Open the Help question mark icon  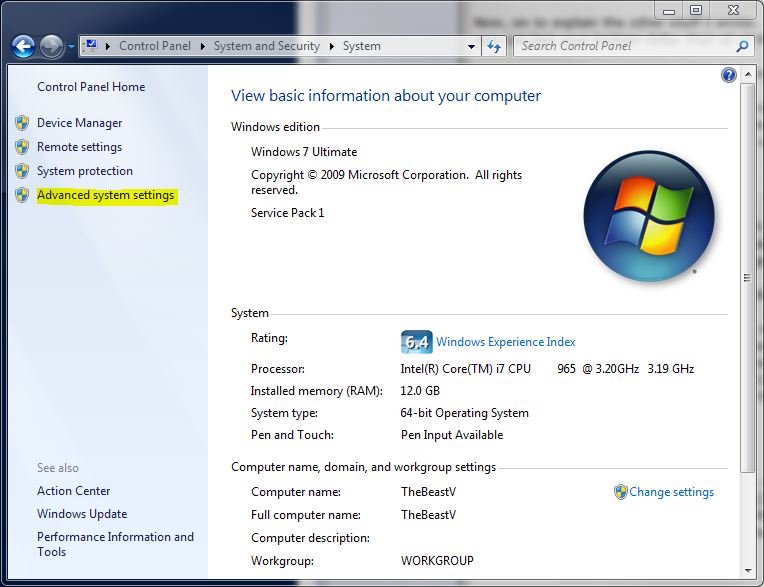728,75
